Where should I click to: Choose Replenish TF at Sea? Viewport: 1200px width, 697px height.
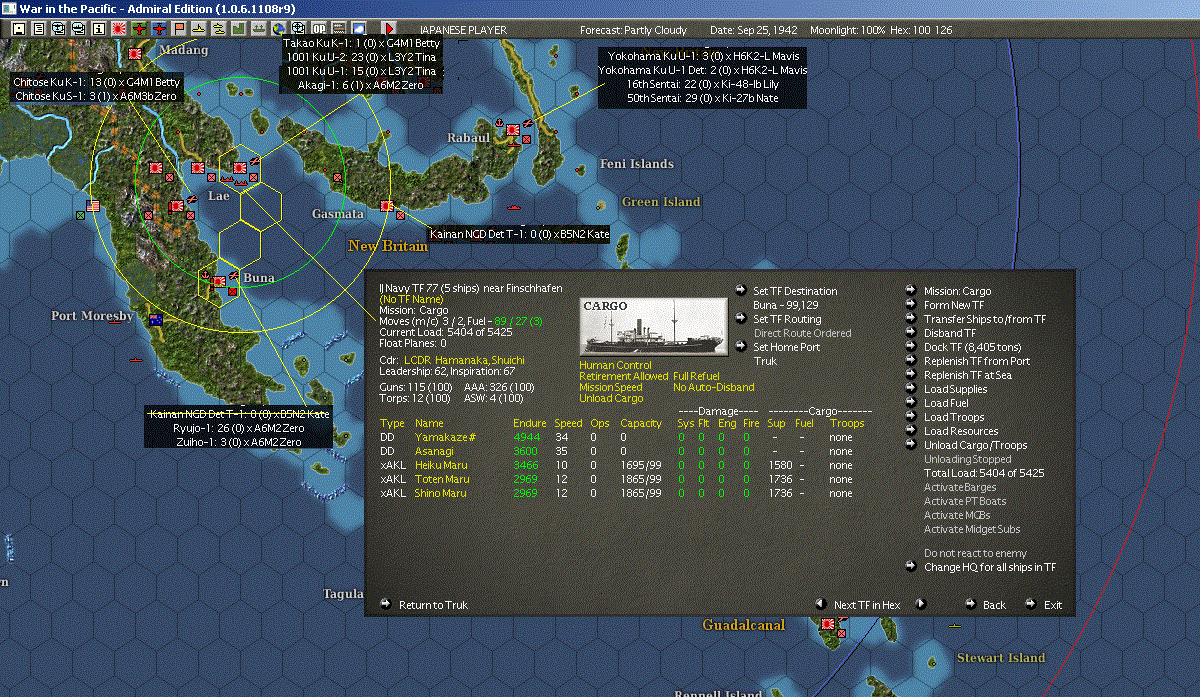tap(967, 375)
